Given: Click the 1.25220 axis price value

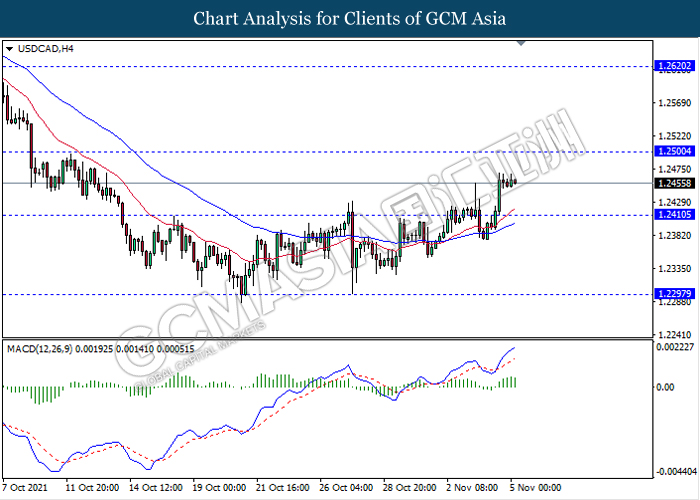Looking at the screenshot, I should click(675, 136).
